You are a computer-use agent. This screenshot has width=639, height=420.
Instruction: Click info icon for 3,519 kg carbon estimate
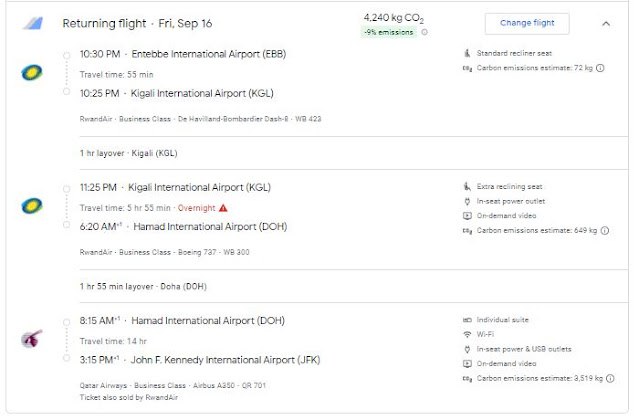[612, 379]
